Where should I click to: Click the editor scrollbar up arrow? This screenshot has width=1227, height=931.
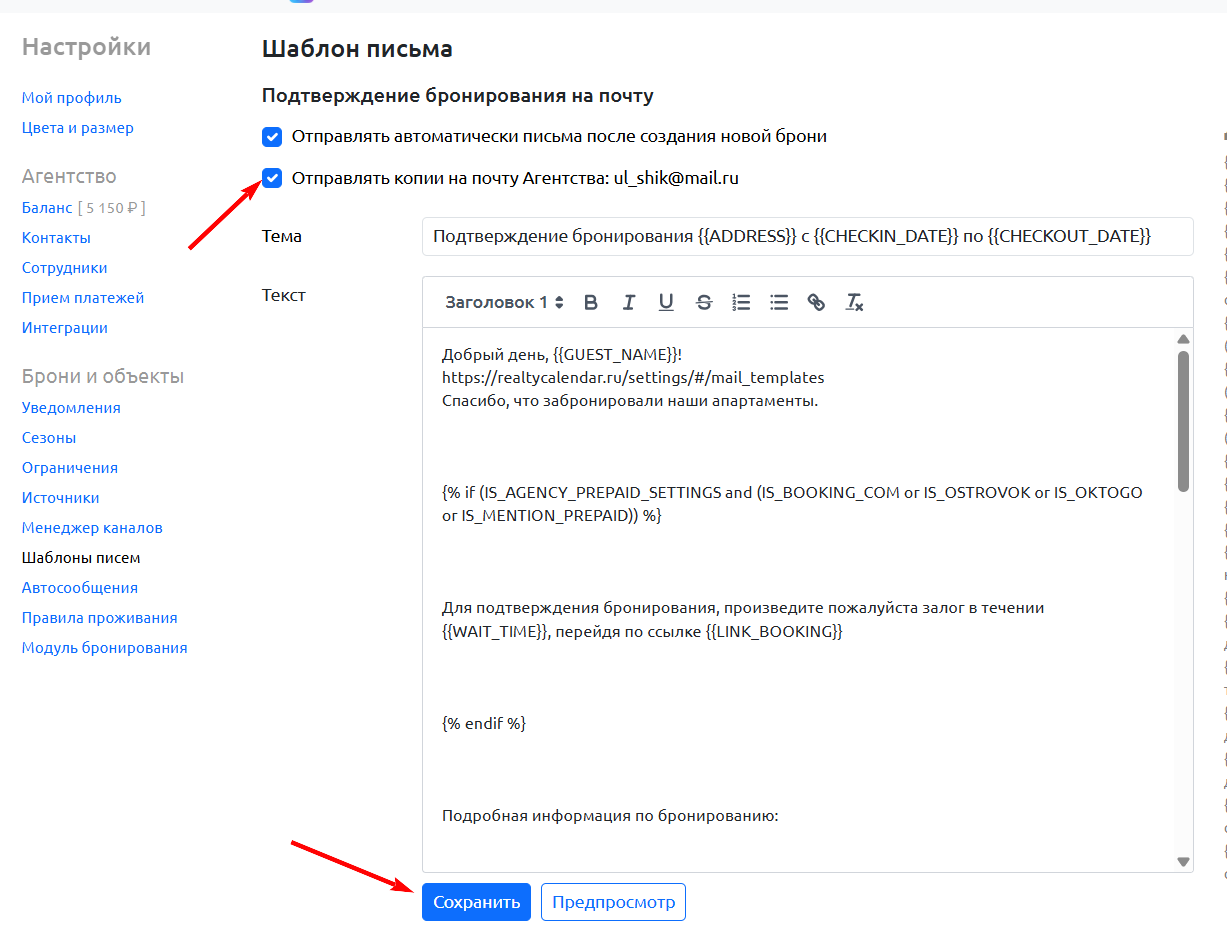1184,339
